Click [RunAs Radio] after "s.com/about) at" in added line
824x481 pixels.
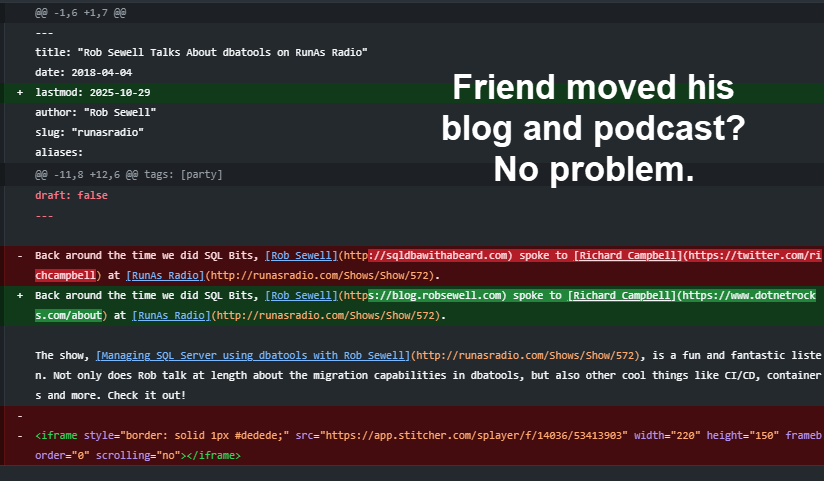pos(171,315)
